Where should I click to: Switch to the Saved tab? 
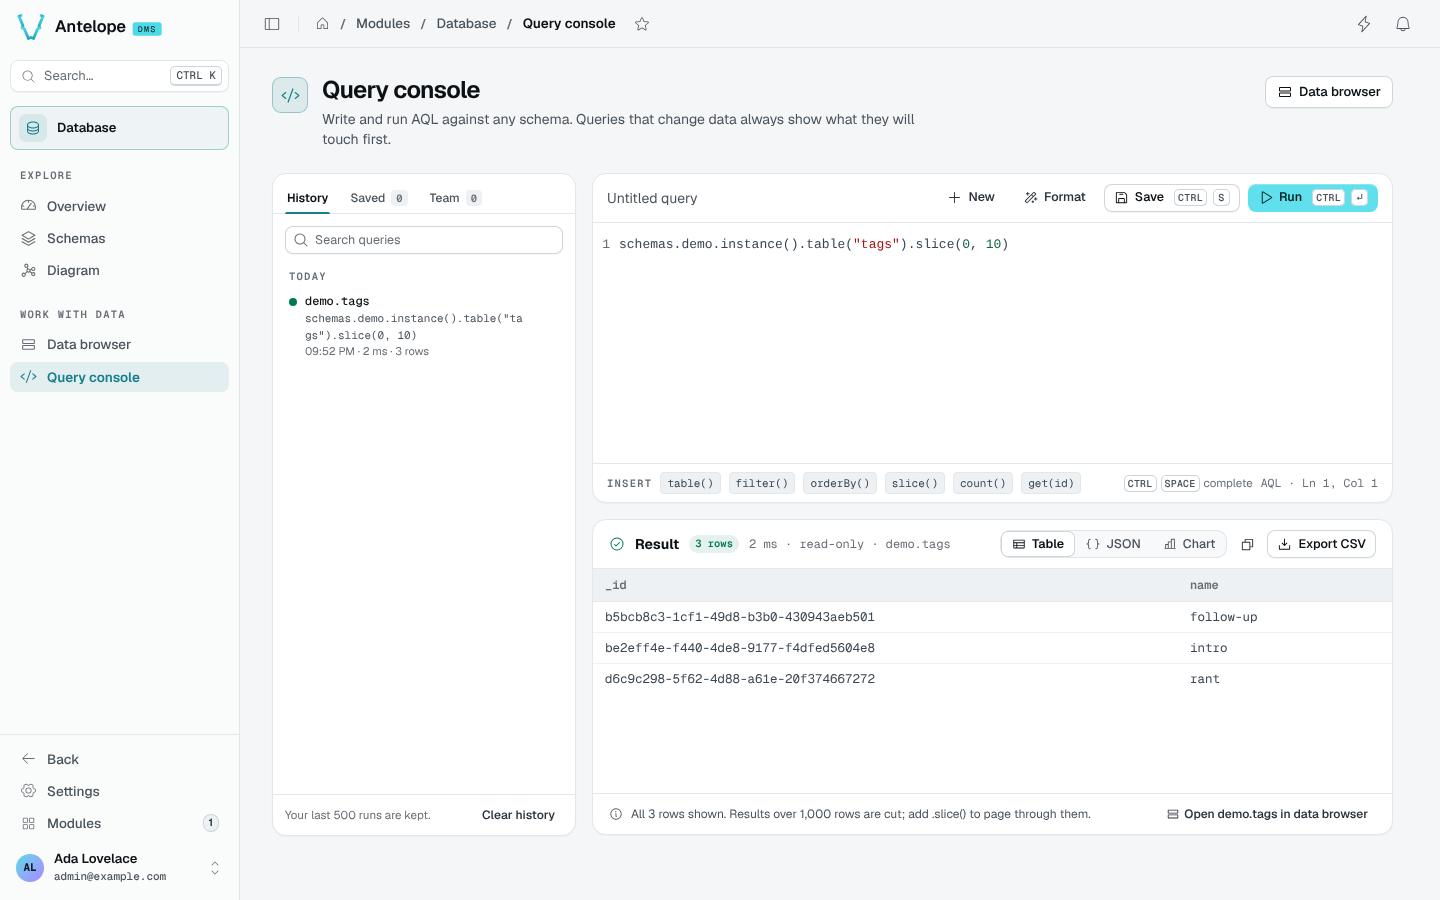378,198
